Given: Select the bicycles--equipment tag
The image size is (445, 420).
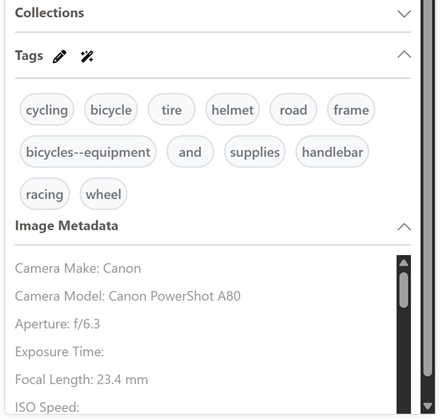Looking at the screenshot, I should [88, 152].
